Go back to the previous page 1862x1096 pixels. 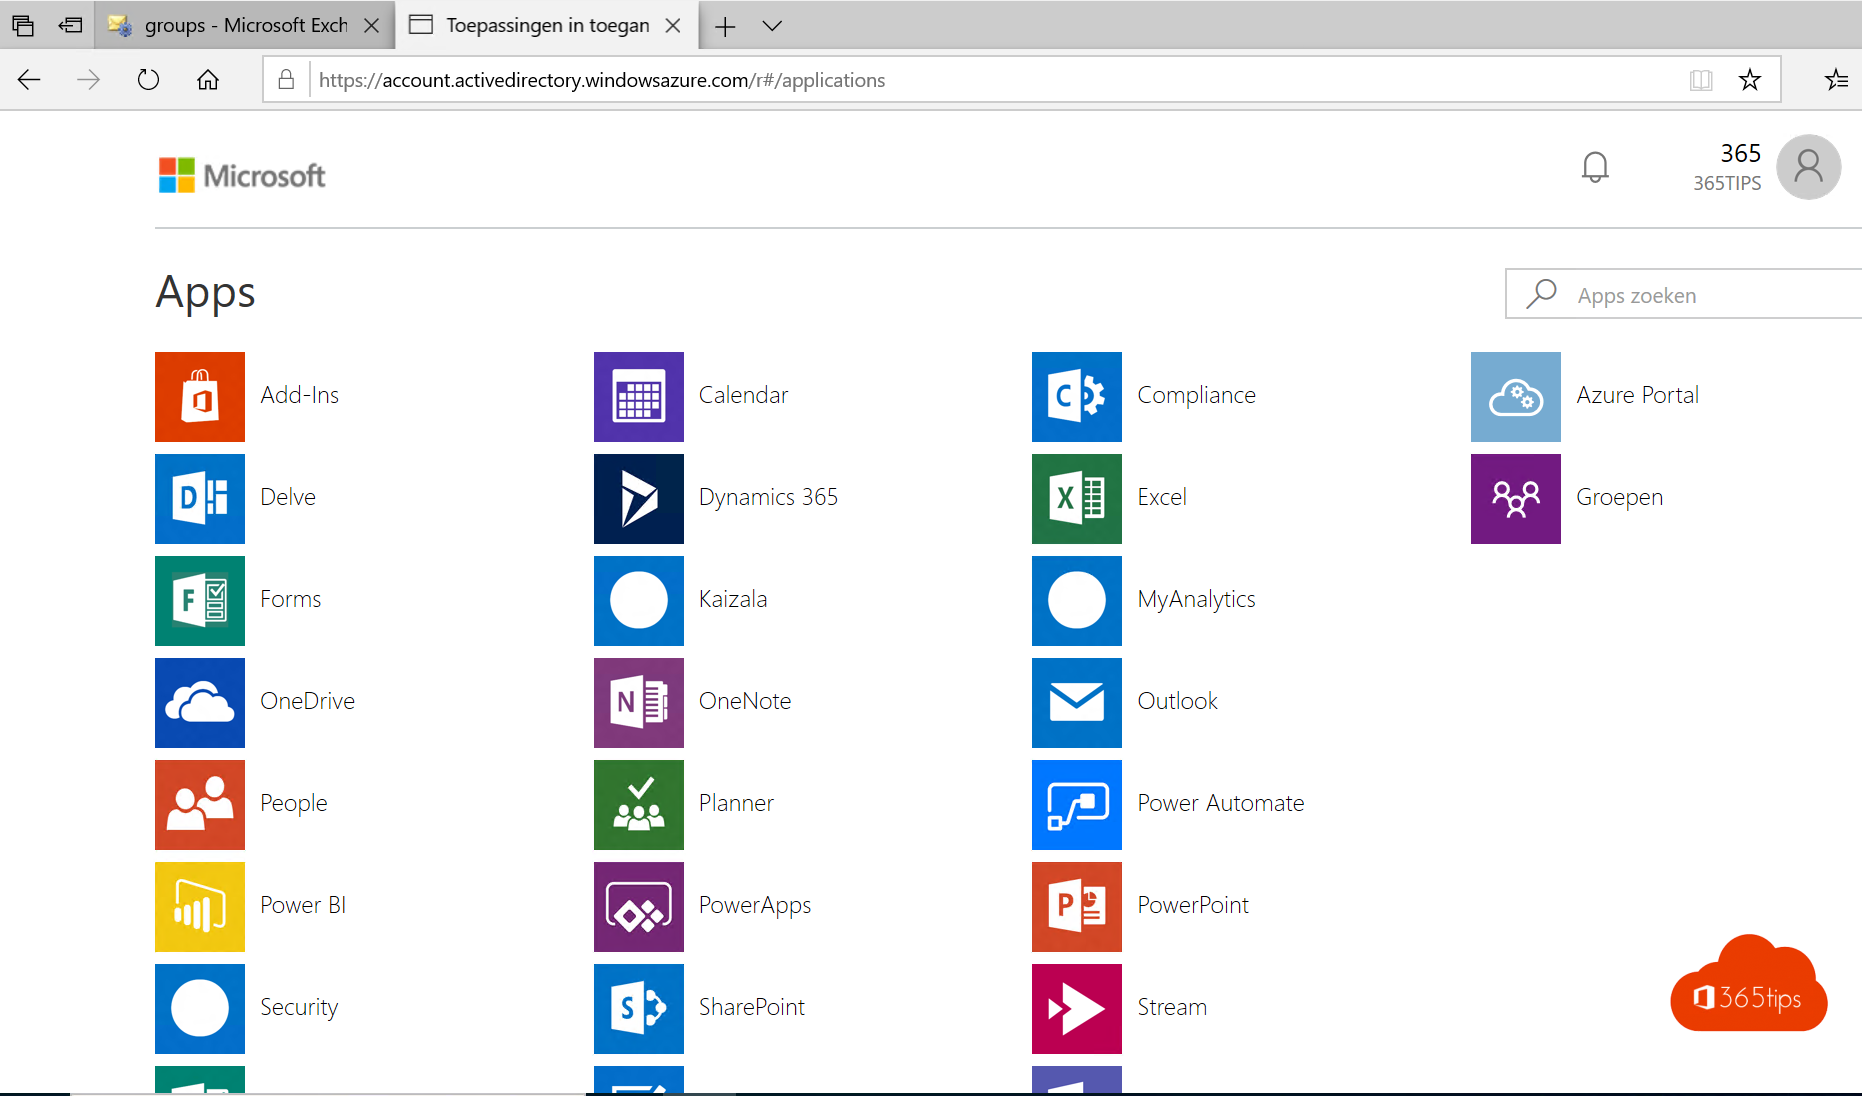(29, 80)
